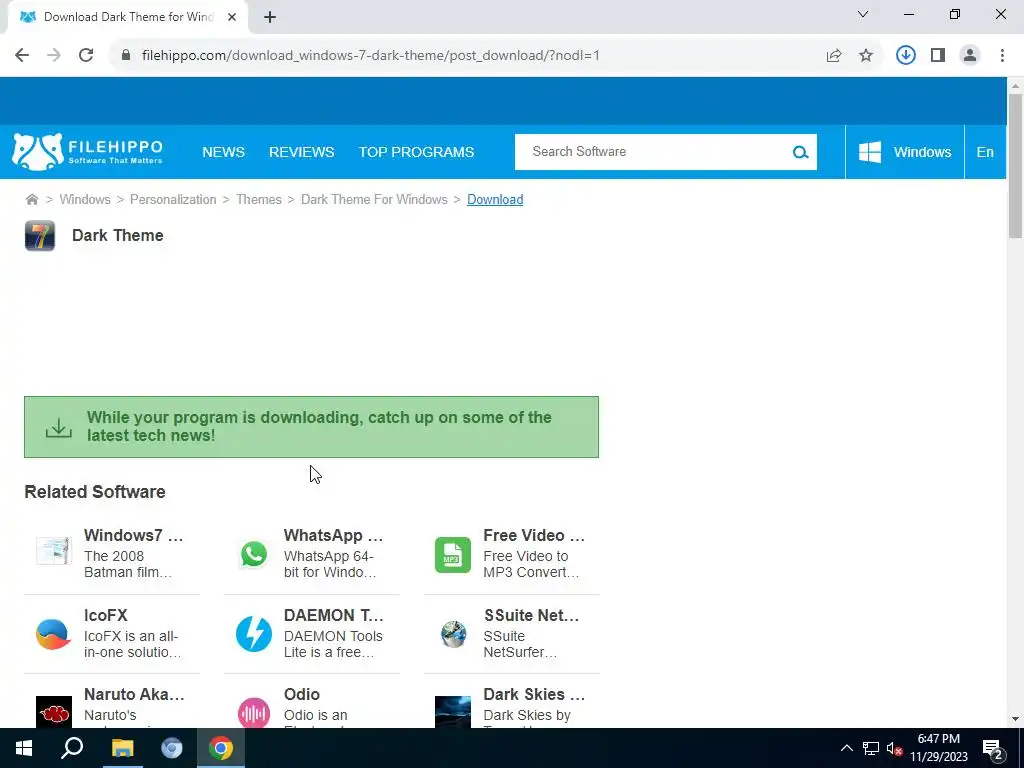
Task: Focus the Search Software field
Action: point(653,152)
